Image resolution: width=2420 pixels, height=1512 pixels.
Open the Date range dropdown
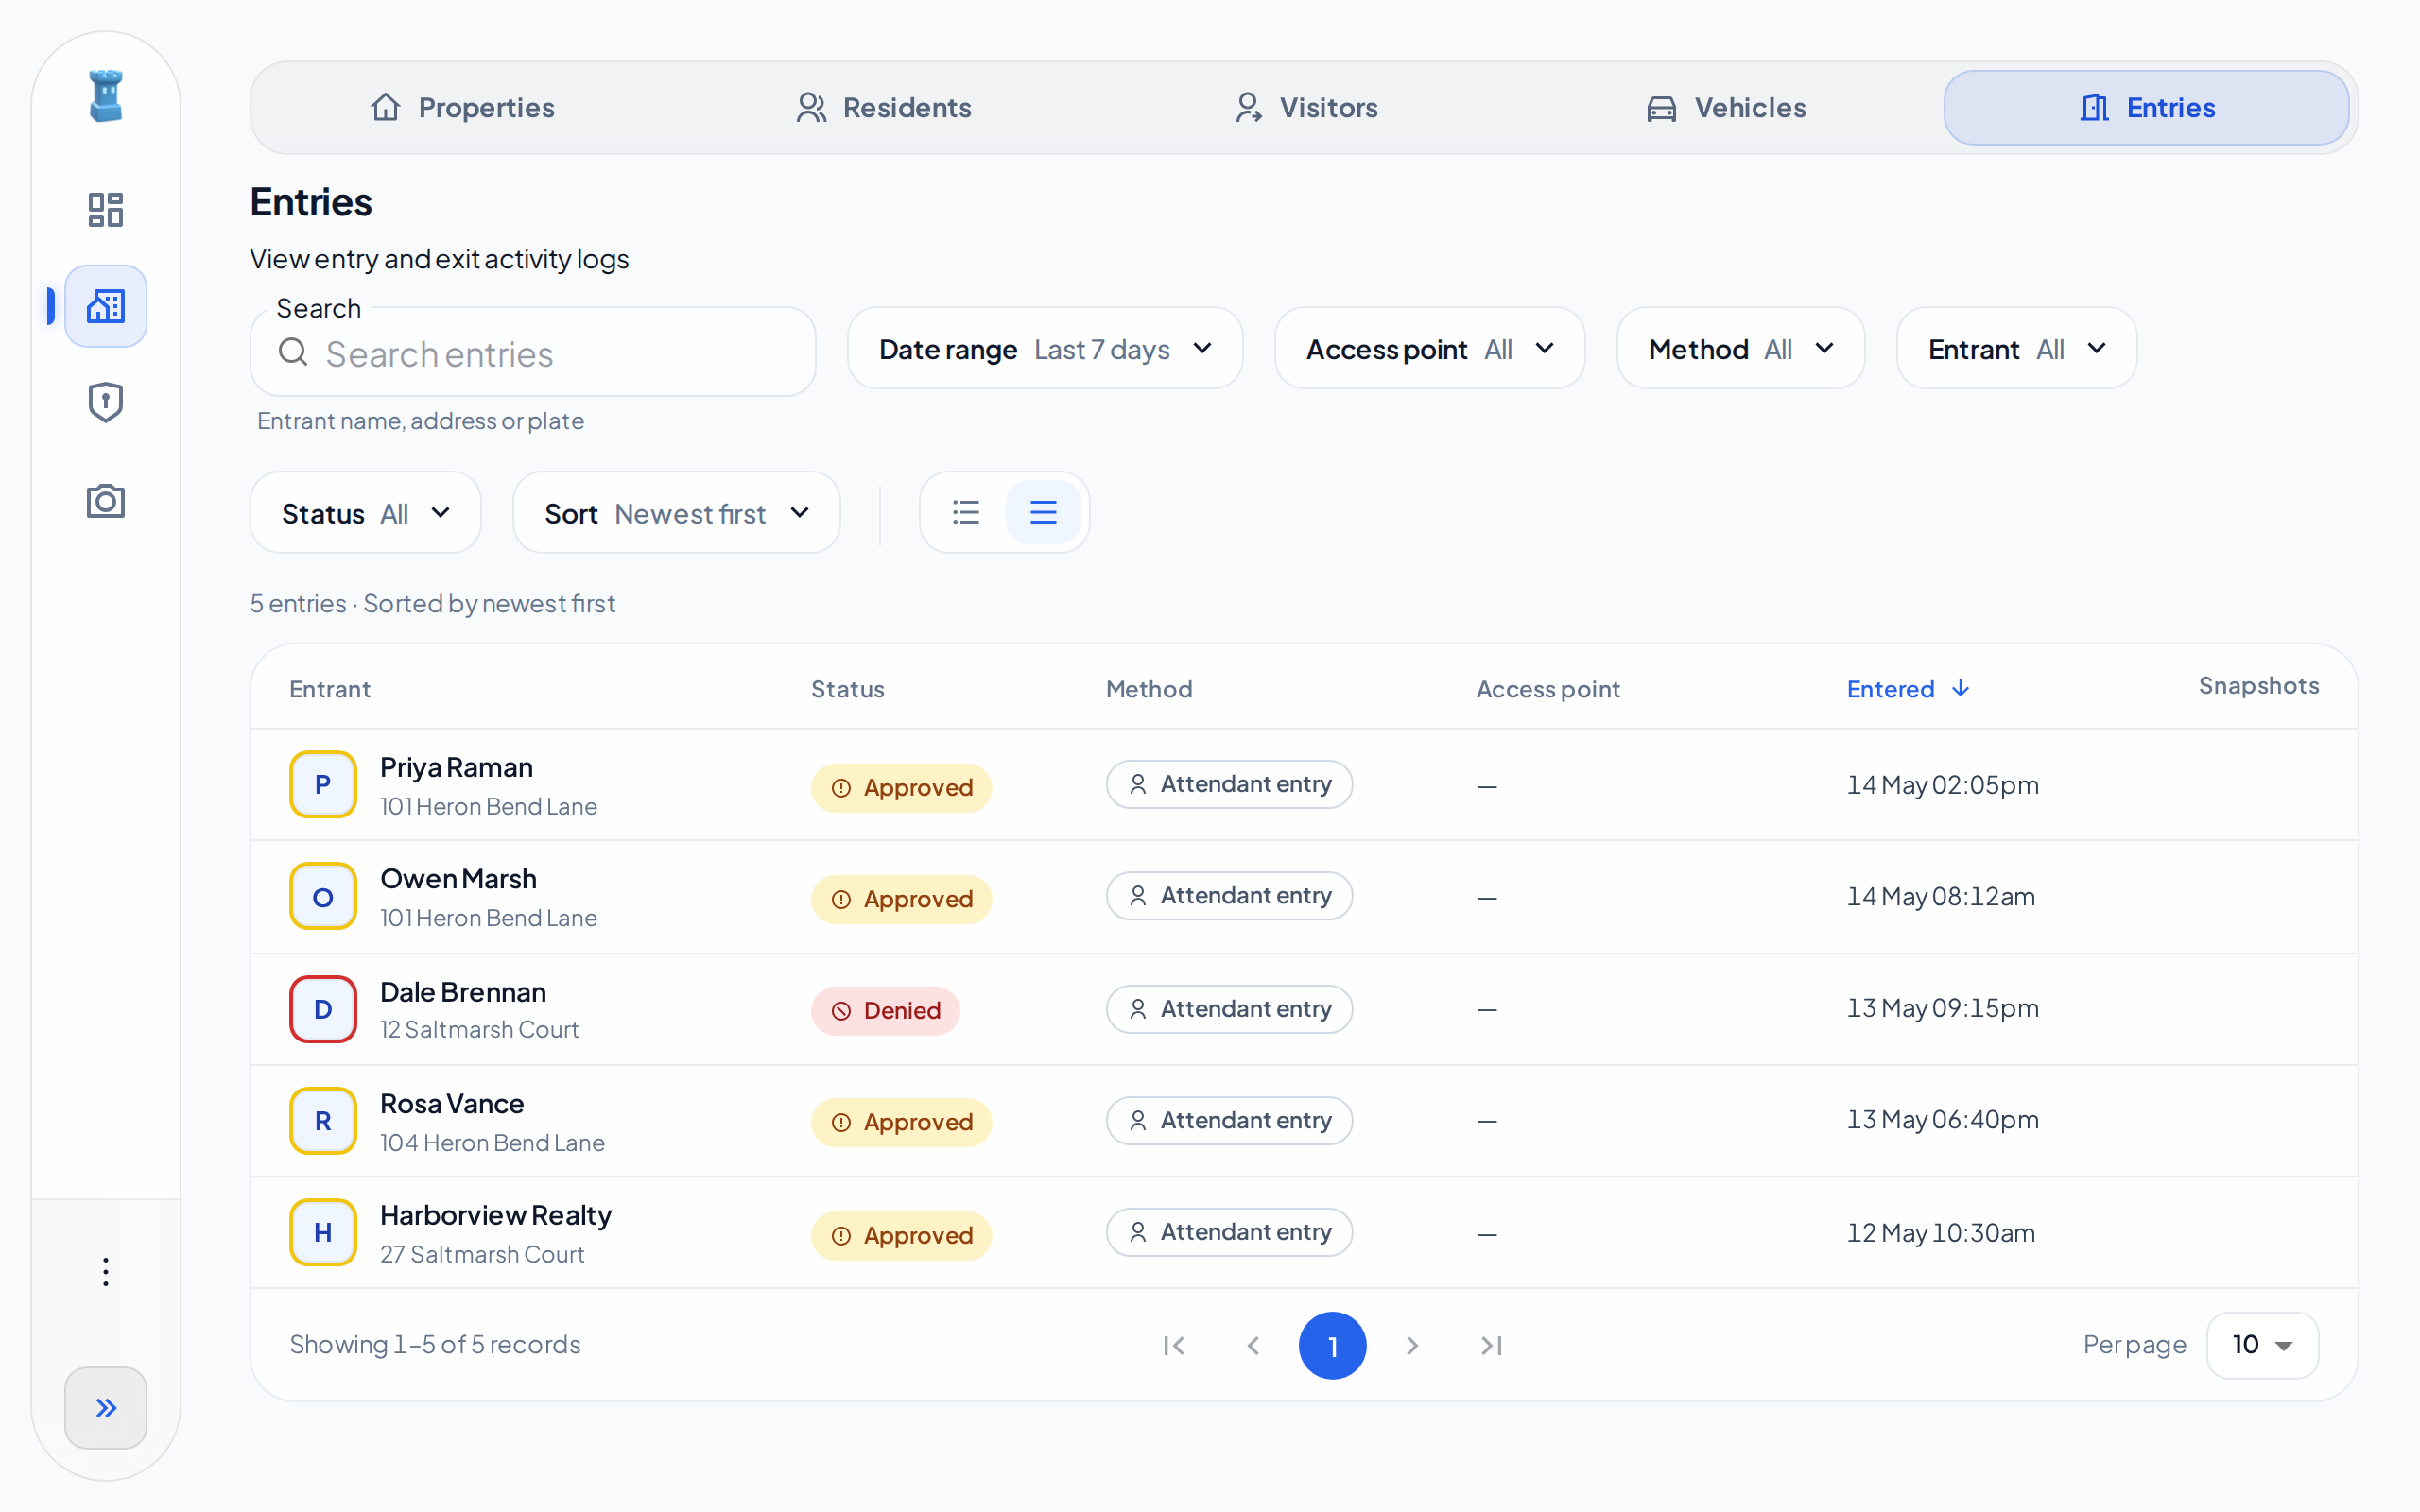(x=1045, y=349)
